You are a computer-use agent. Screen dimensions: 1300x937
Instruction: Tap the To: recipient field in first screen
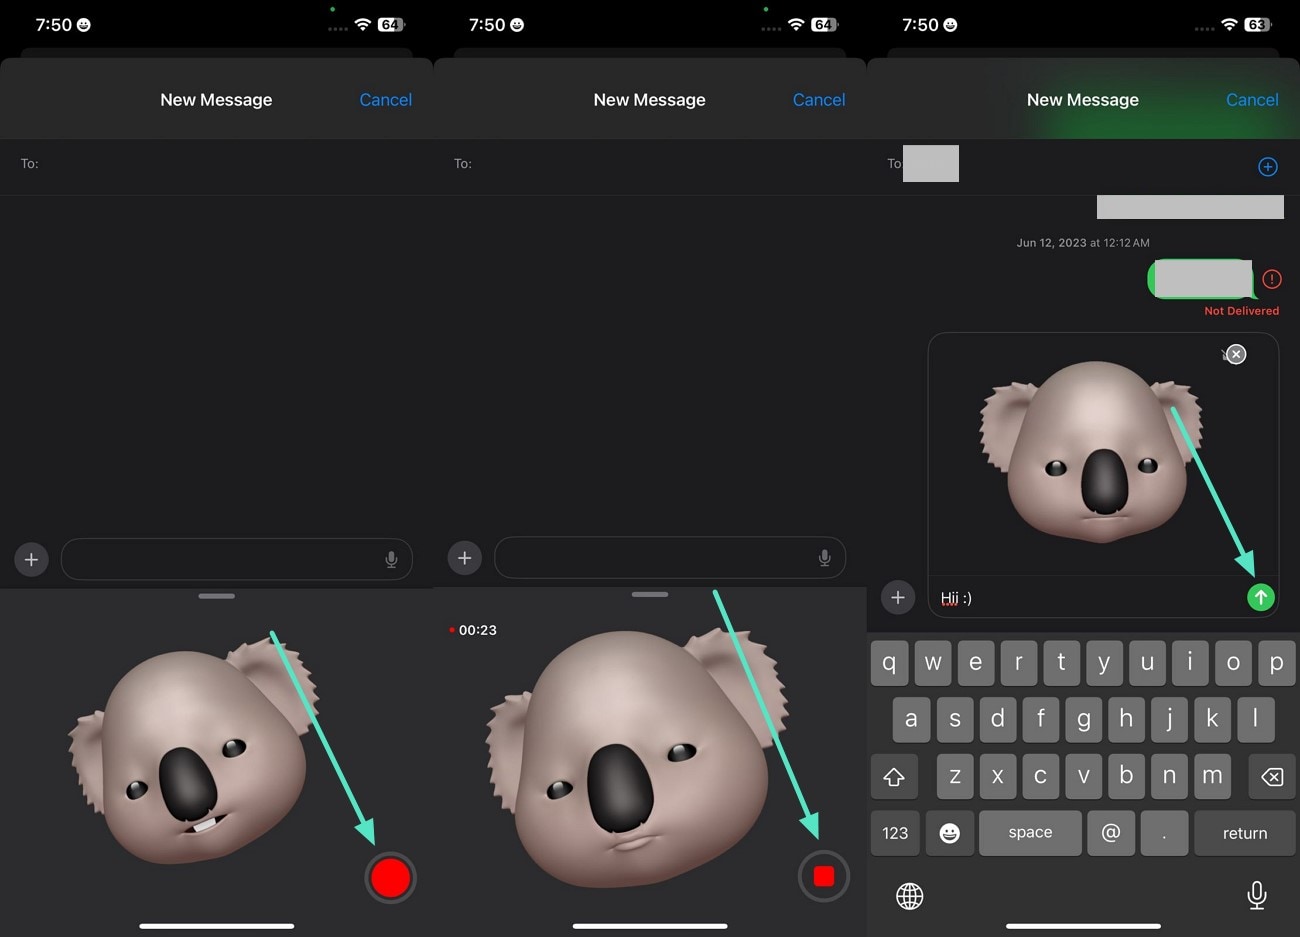[216, 164]
